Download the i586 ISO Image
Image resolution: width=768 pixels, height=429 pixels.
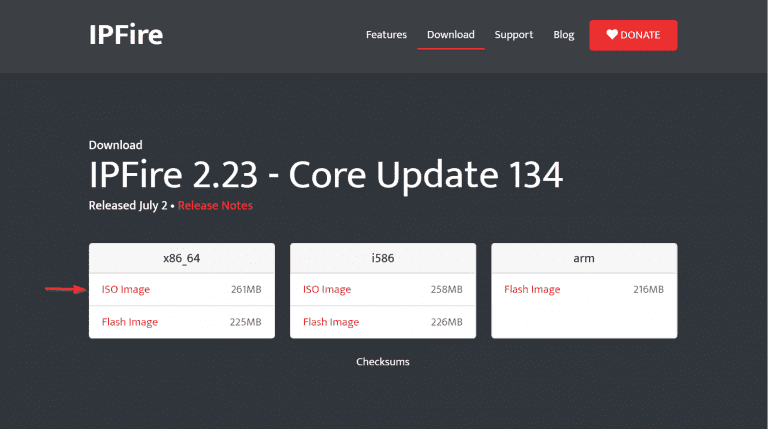coord(327,289)
